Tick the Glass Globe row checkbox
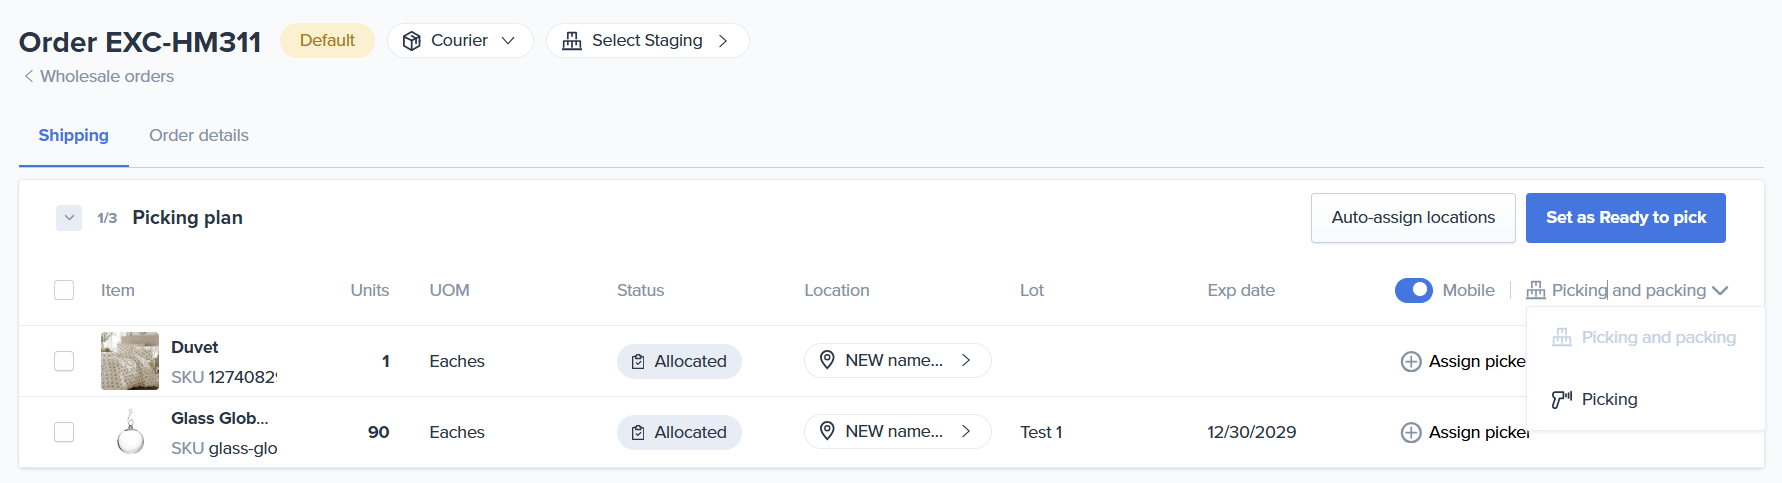This screenshot has height=483, width=1782. pyautogui.click(x=64, y=432)
